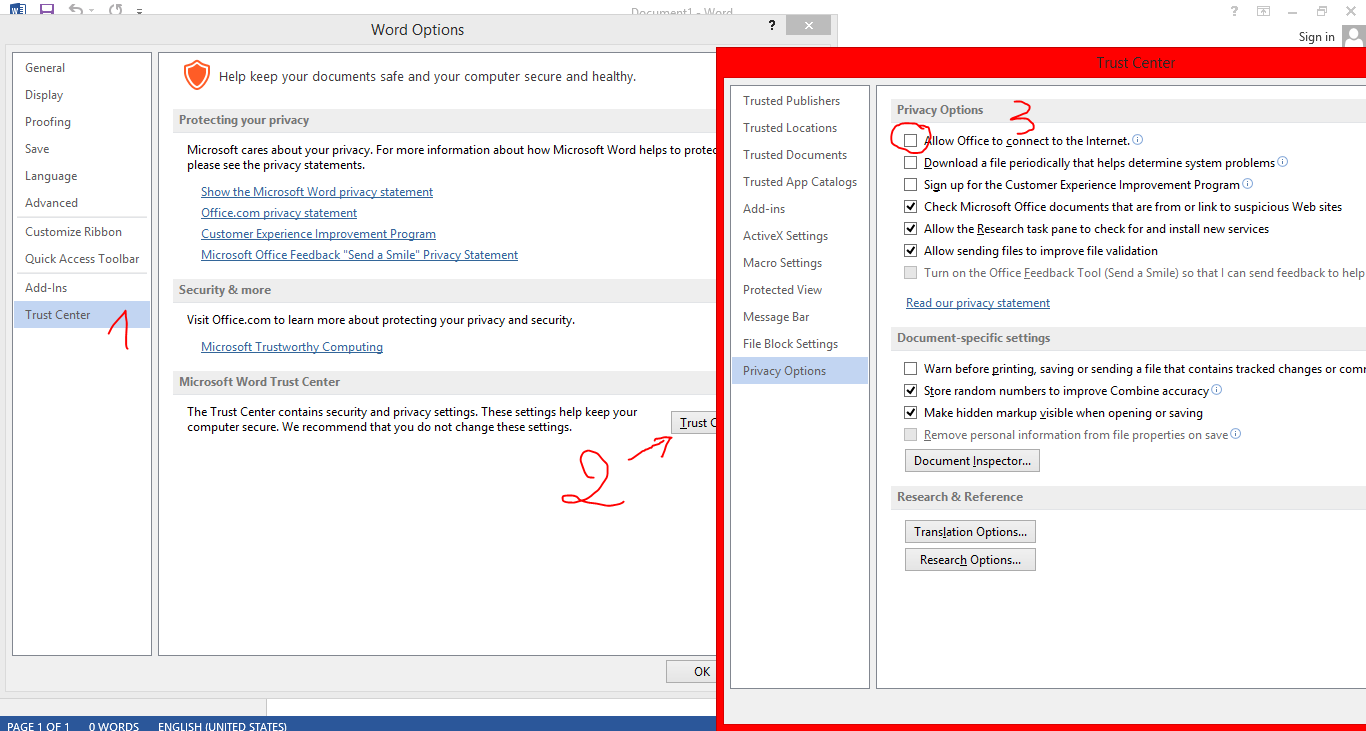Screen dimensions: 1366x731
Task: Open Advanced category in Word Options
Action: click(82, 203)
